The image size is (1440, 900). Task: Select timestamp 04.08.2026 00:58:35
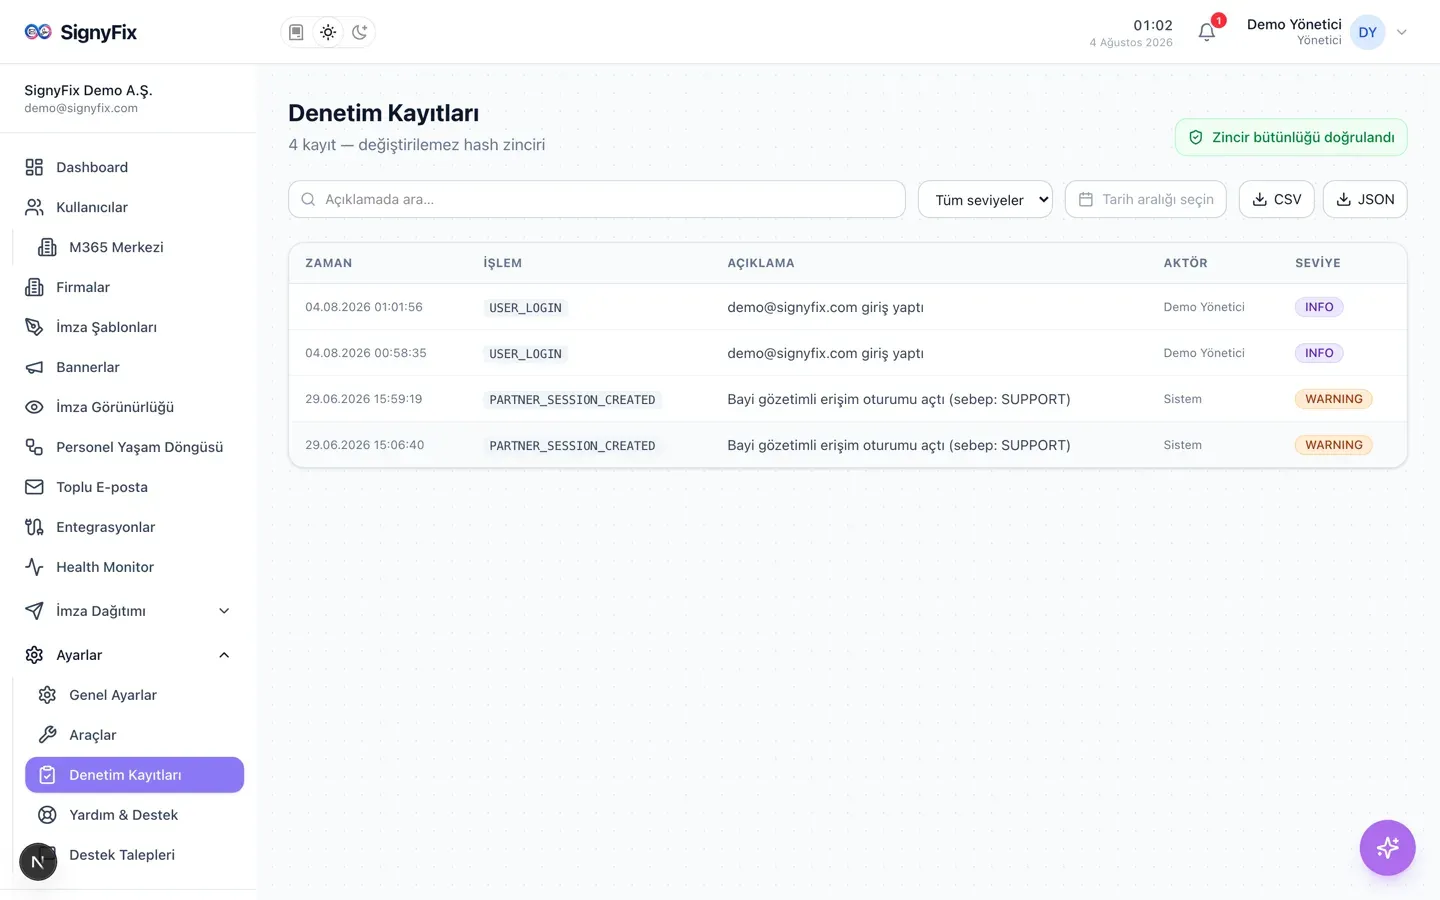[366, 353]
